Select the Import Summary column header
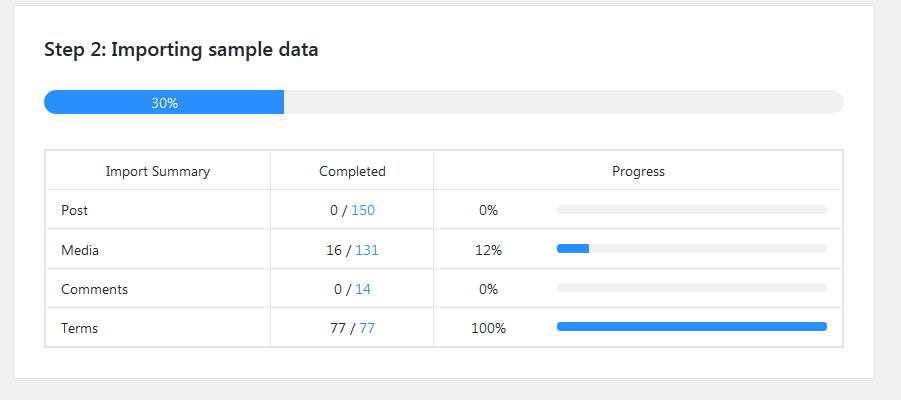This screenshot has height=400, width=901. (x=158, y=171)
